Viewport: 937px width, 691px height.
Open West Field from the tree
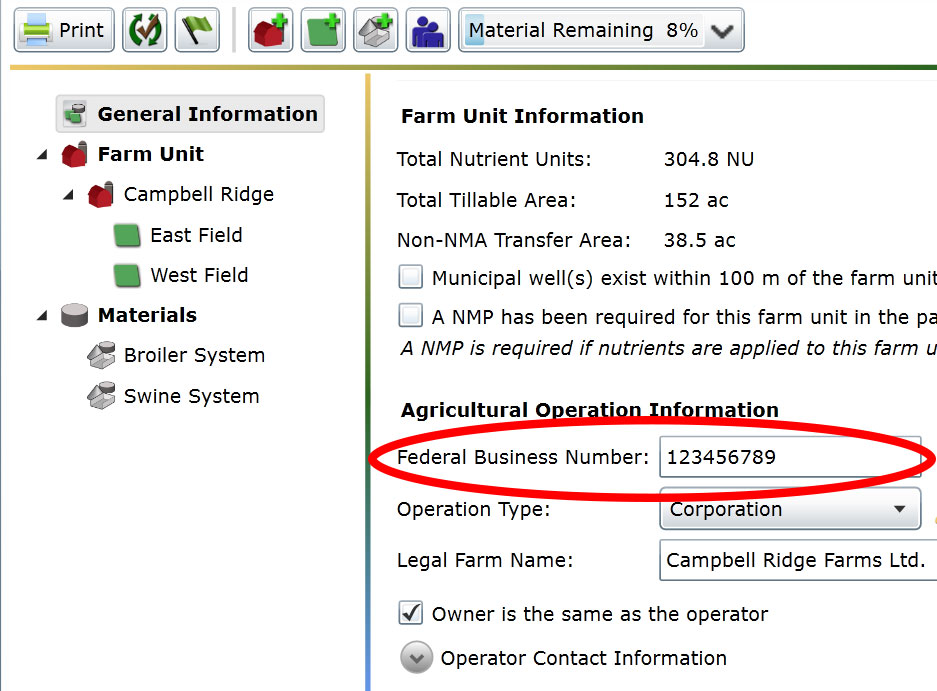(x=199, y=275)
